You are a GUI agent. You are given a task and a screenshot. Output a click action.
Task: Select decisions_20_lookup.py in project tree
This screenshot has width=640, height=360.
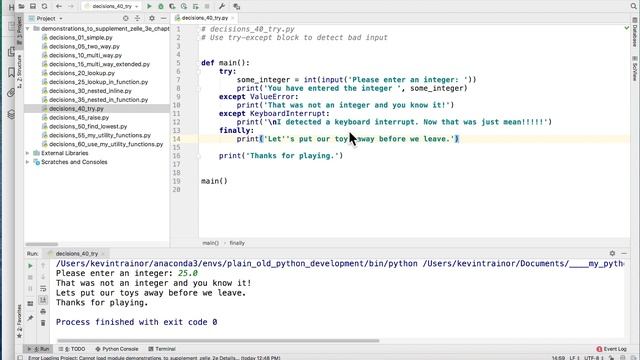pyautogui.click(x=82, y=73)
